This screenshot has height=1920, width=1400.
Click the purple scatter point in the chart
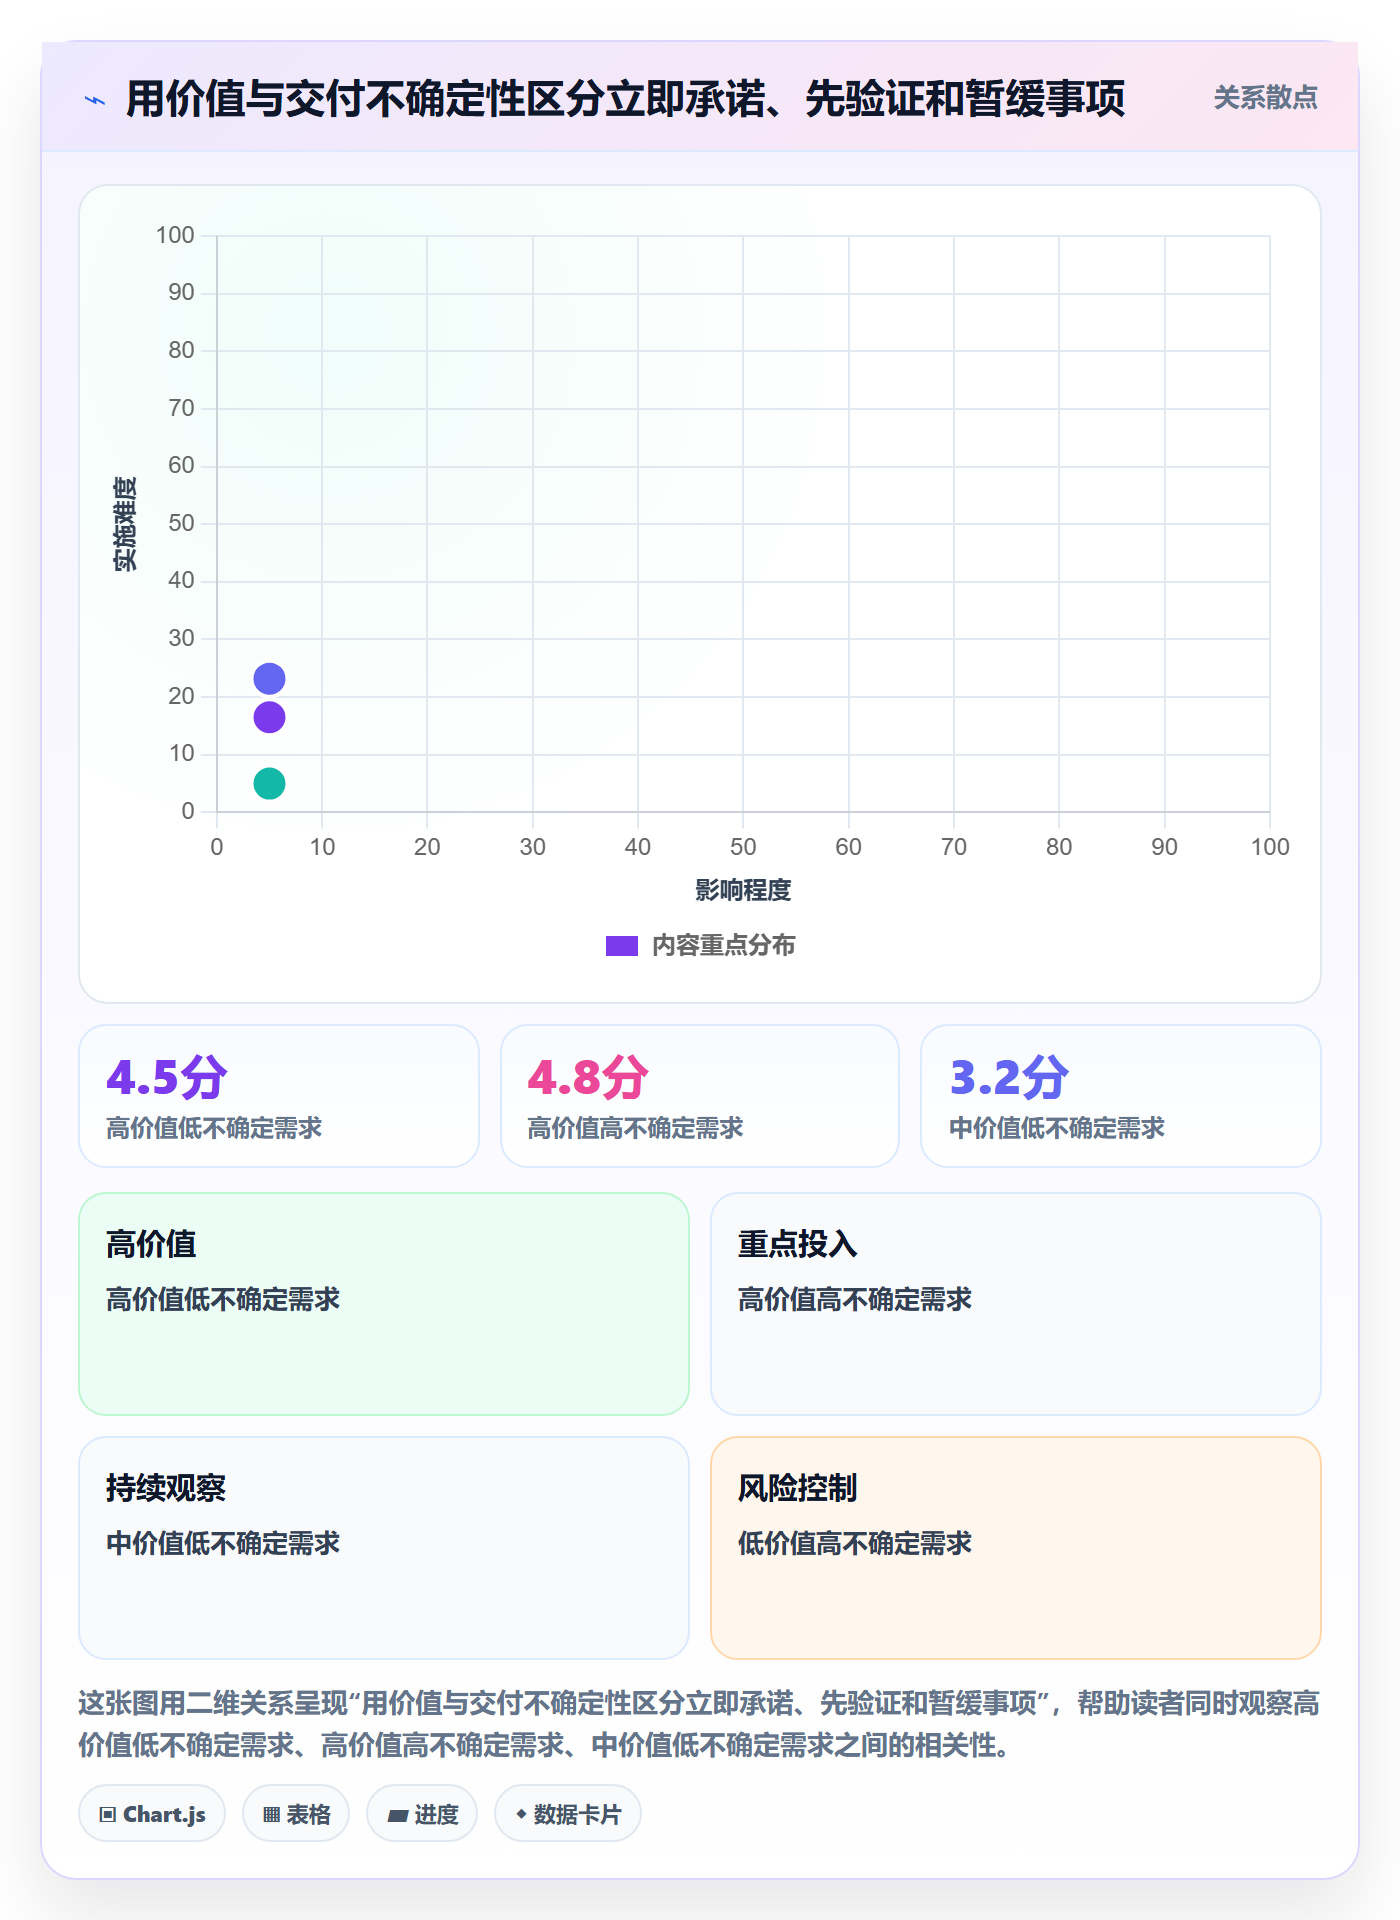point(269,717)
